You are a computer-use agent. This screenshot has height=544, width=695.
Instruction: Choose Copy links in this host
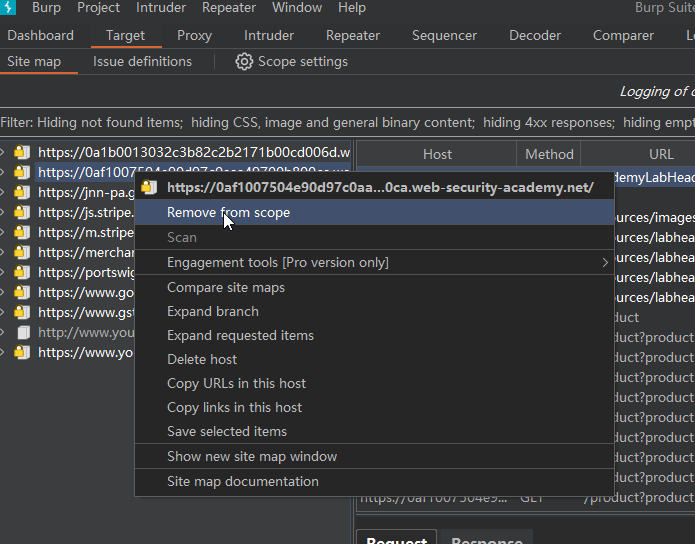tap(374, 407)
